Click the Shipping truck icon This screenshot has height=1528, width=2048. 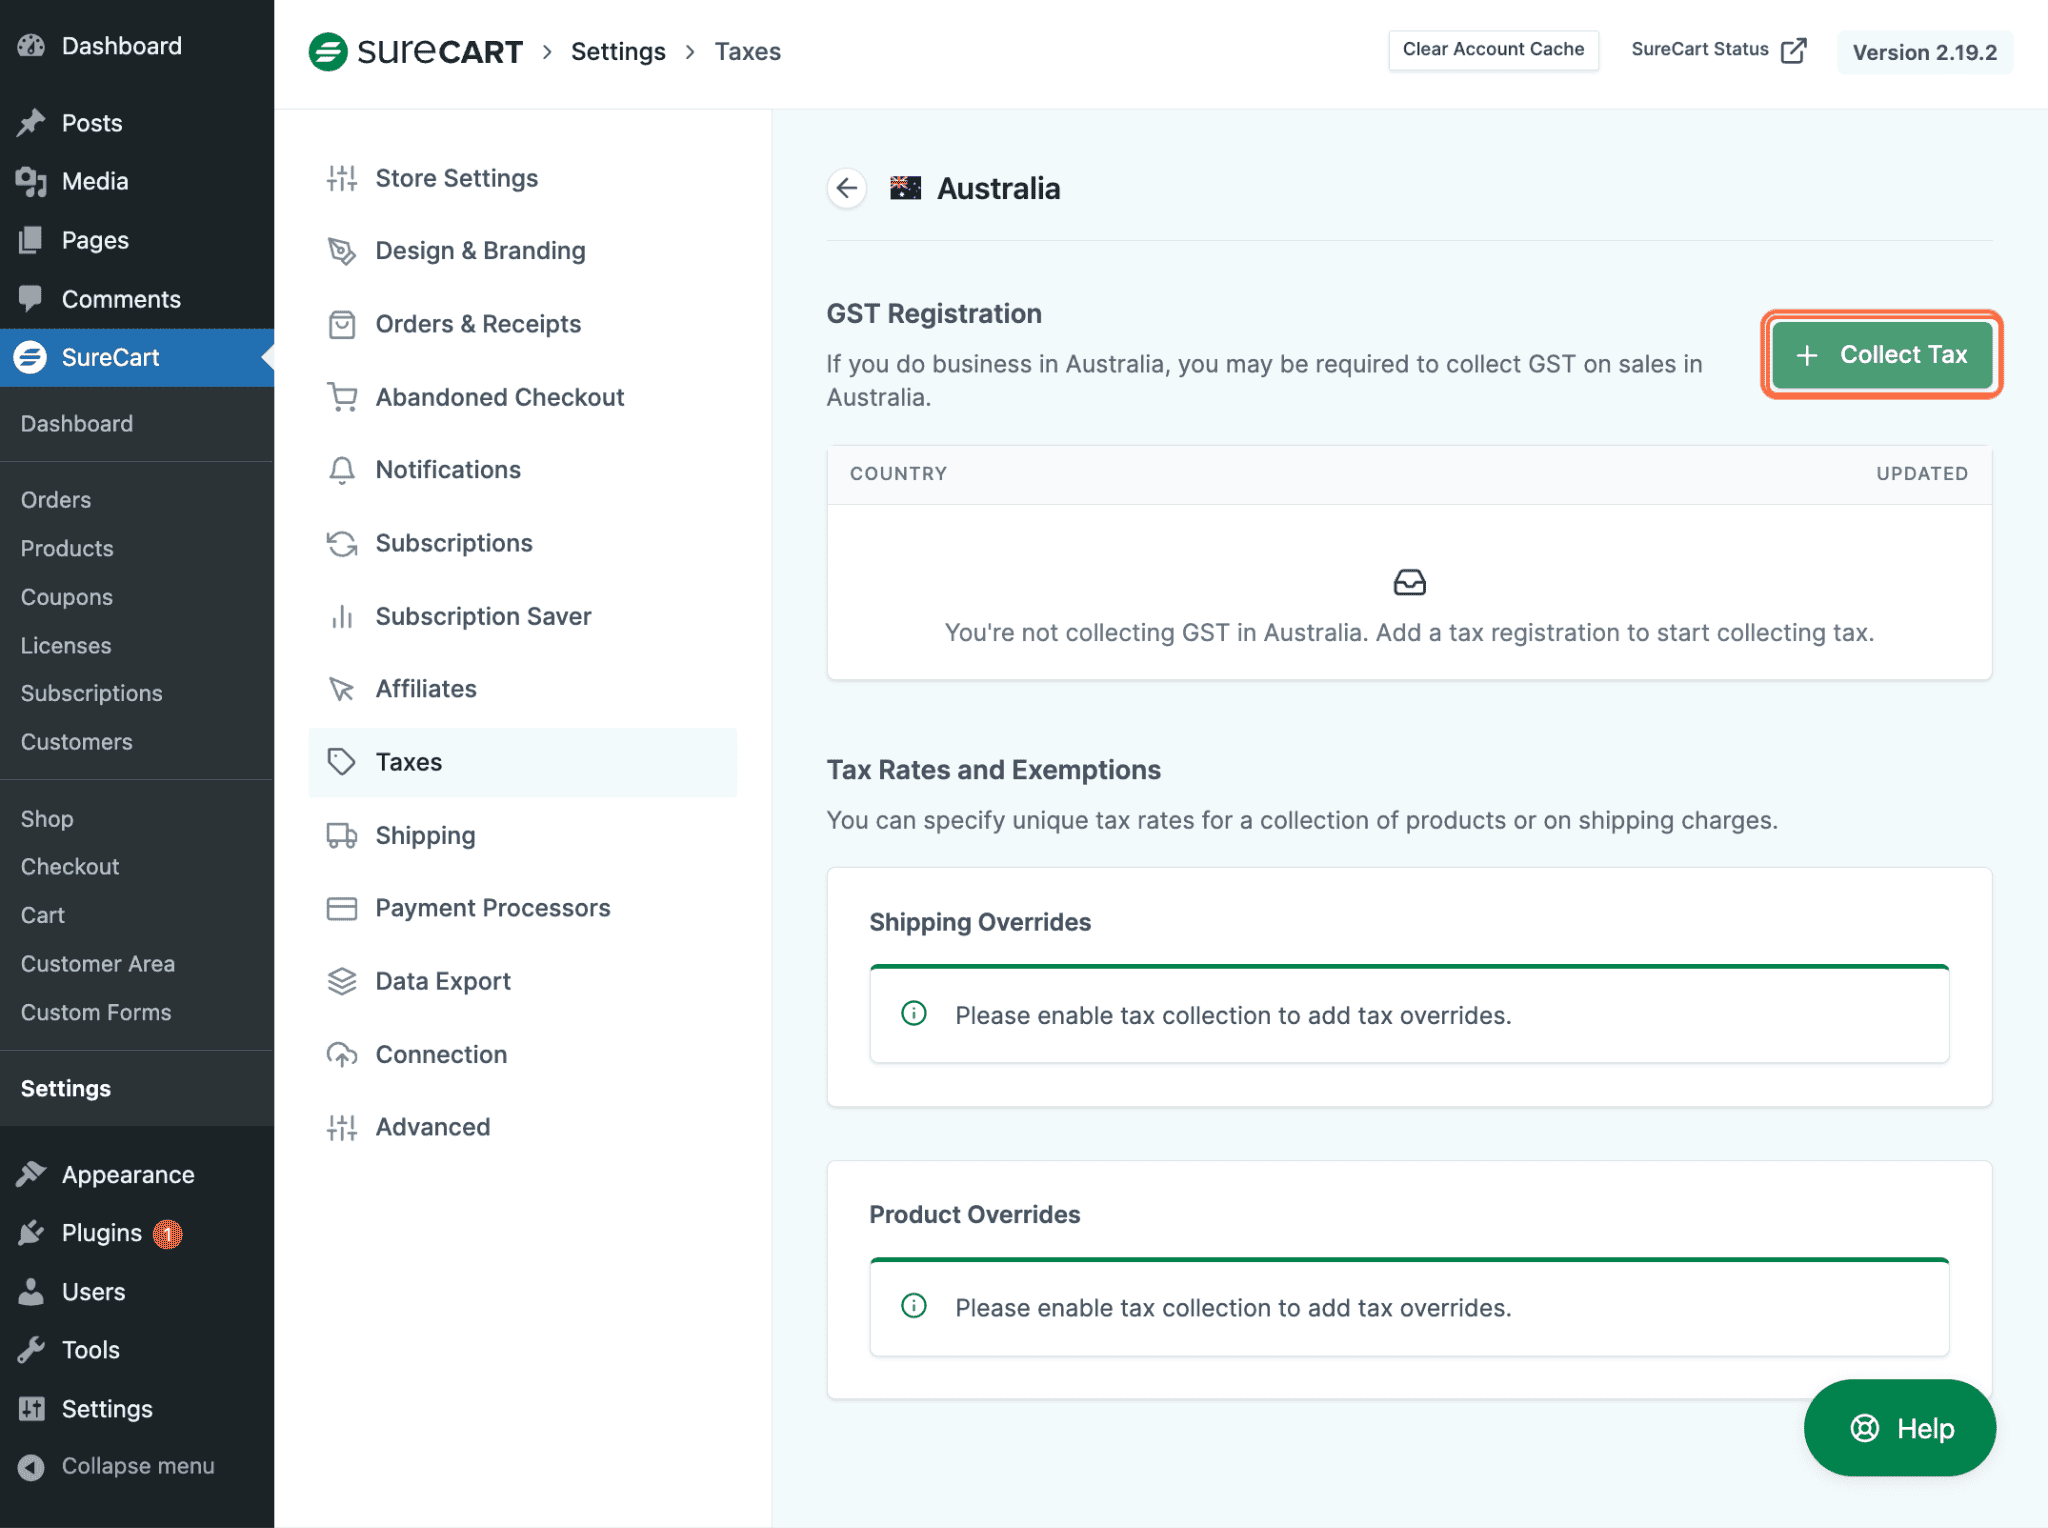click(x=342, y=835)
